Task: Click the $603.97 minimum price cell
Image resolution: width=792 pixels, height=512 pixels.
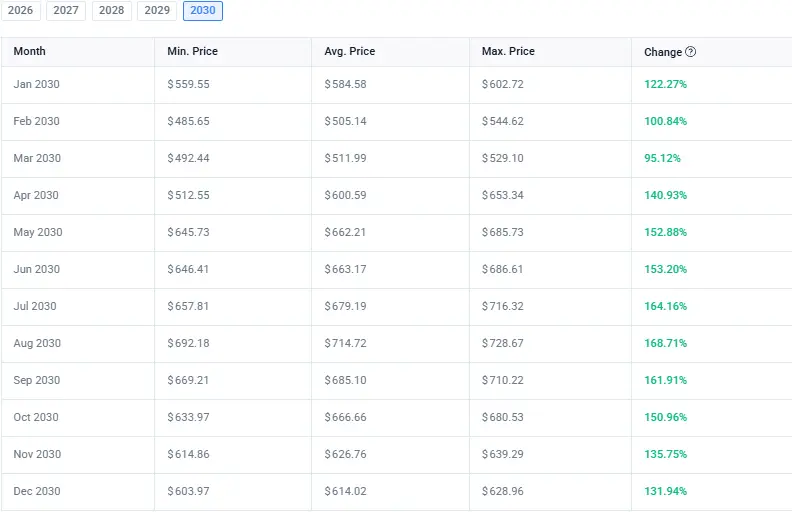Action: click(x=188, y=491)
